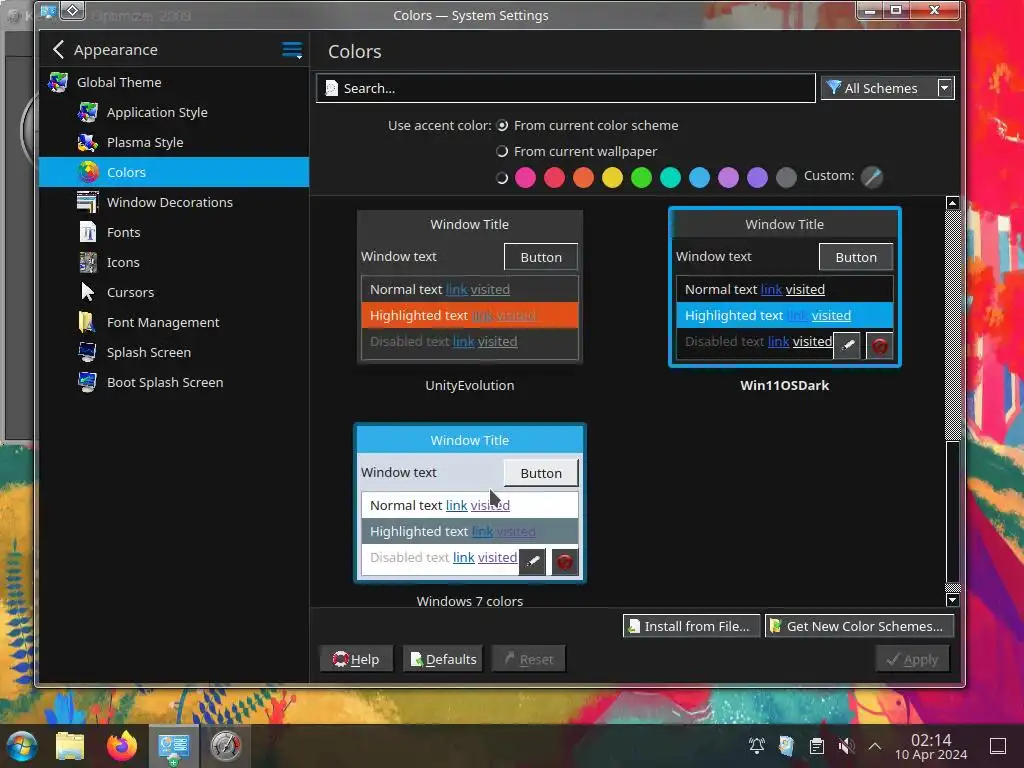Screen dimensions: 1024x768
Task: Pick the pink accent color
Action: click(525, 177)
